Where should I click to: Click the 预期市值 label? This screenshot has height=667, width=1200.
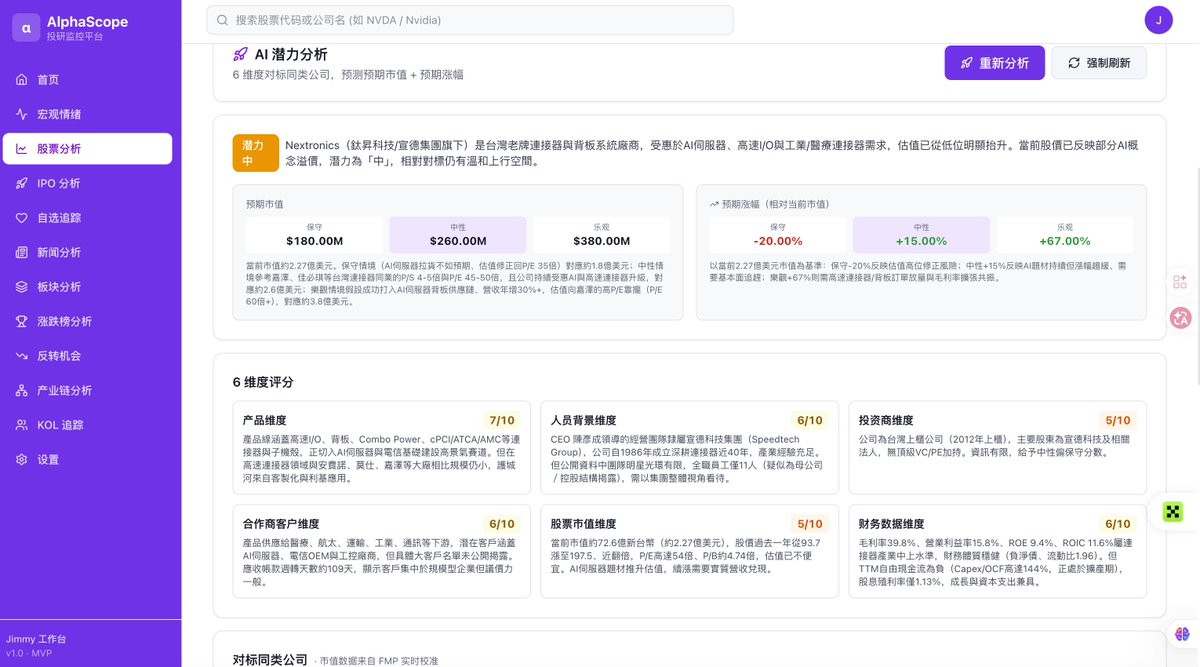coord(265,204)
